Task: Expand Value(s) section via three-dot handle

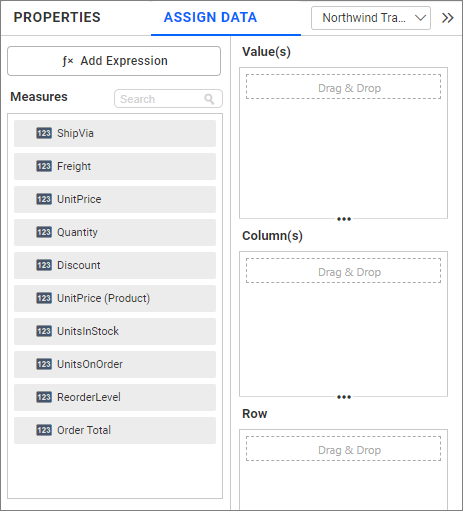Action: click(x=344, y=219)
